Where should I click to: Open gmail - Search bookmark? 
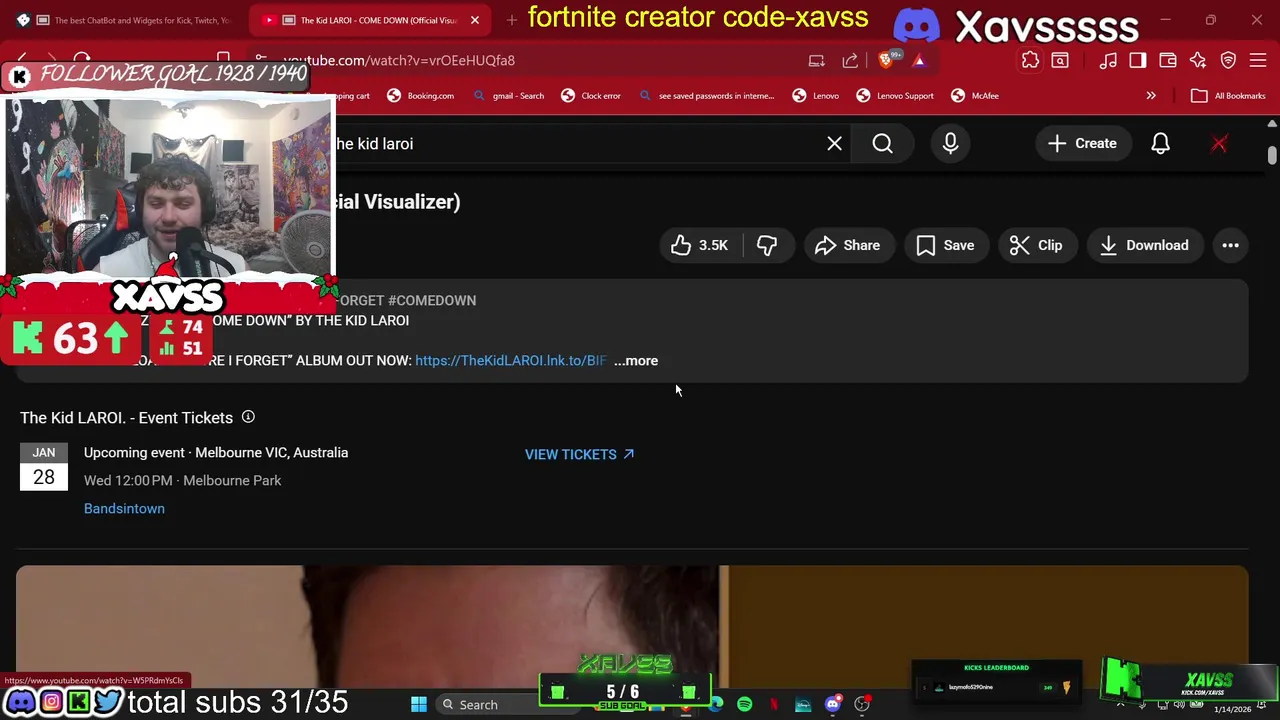[x=509, y=96]
